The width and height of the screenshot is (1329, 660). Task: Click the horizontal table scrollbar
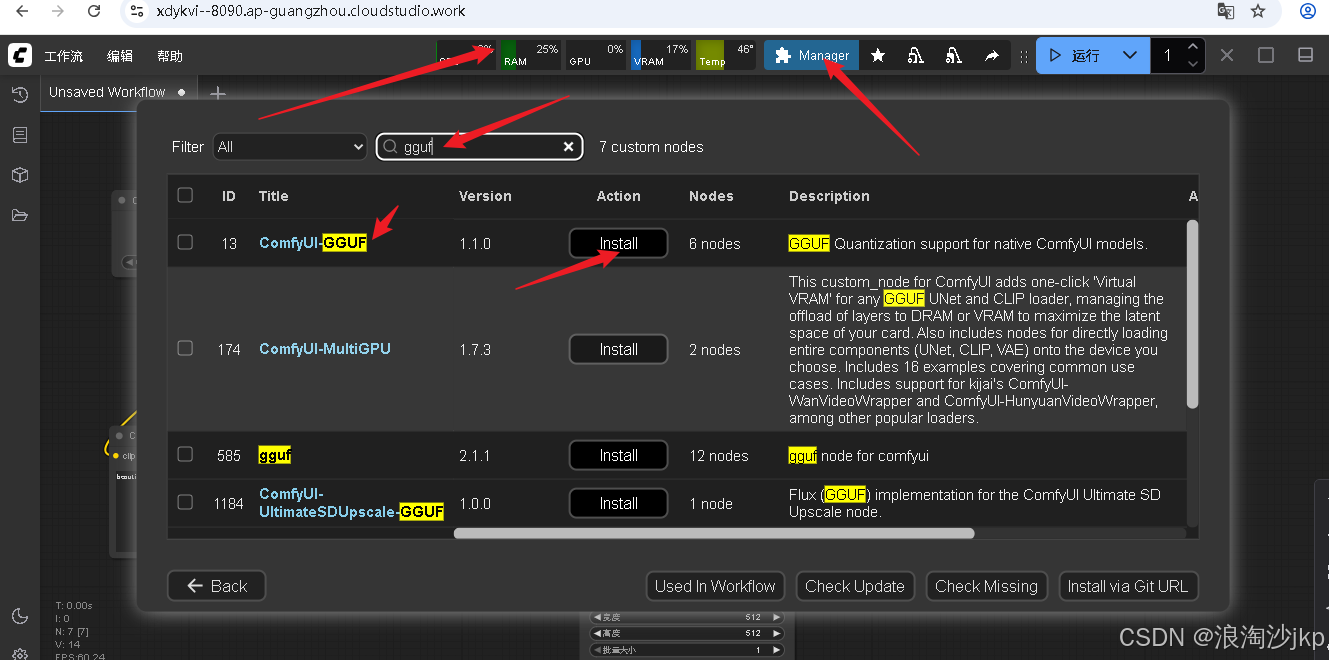click(x=714, y=533)
